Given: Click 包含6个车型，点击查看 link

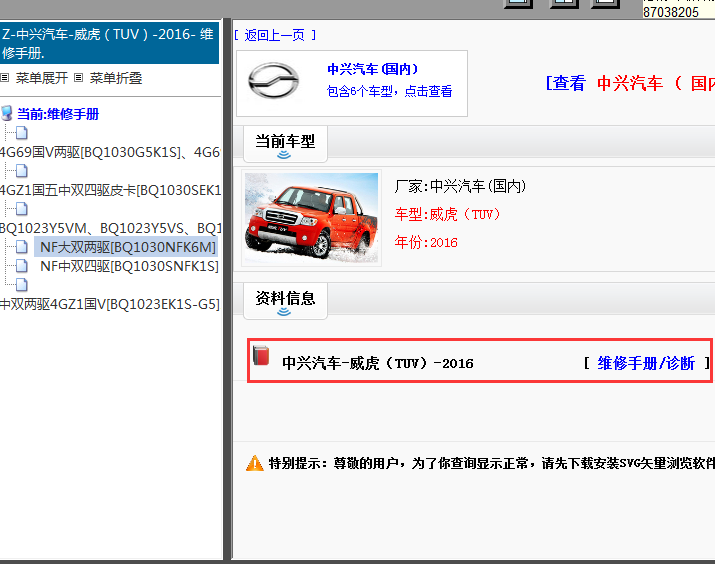Looking at the screenshot, I should 389,91.
